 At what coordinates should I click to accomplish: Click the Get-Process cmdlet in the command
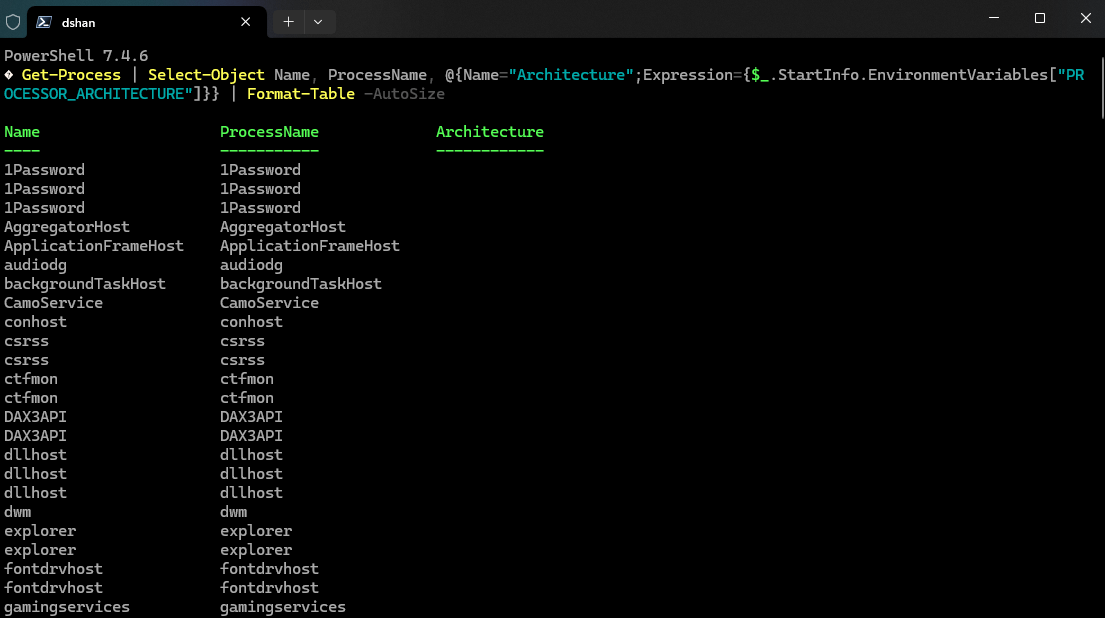[70, 75]
